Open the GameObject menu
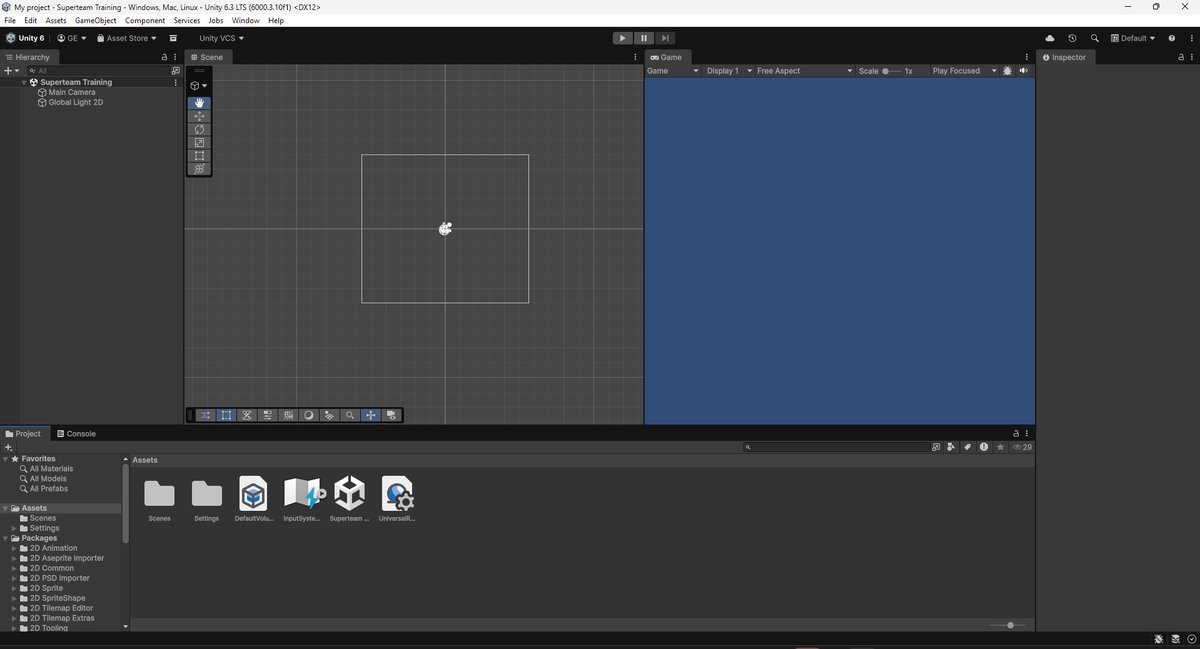 pyautogui.click(x=96, y=20)
